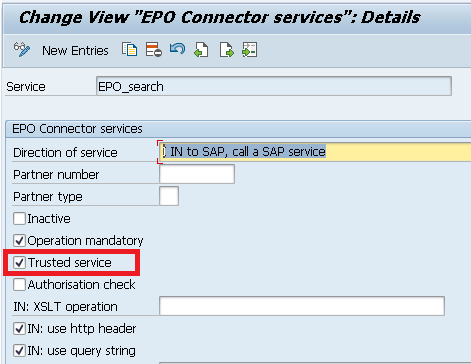Go to the Previous Entry icon

pyautogui.click(x=201, y=50)
